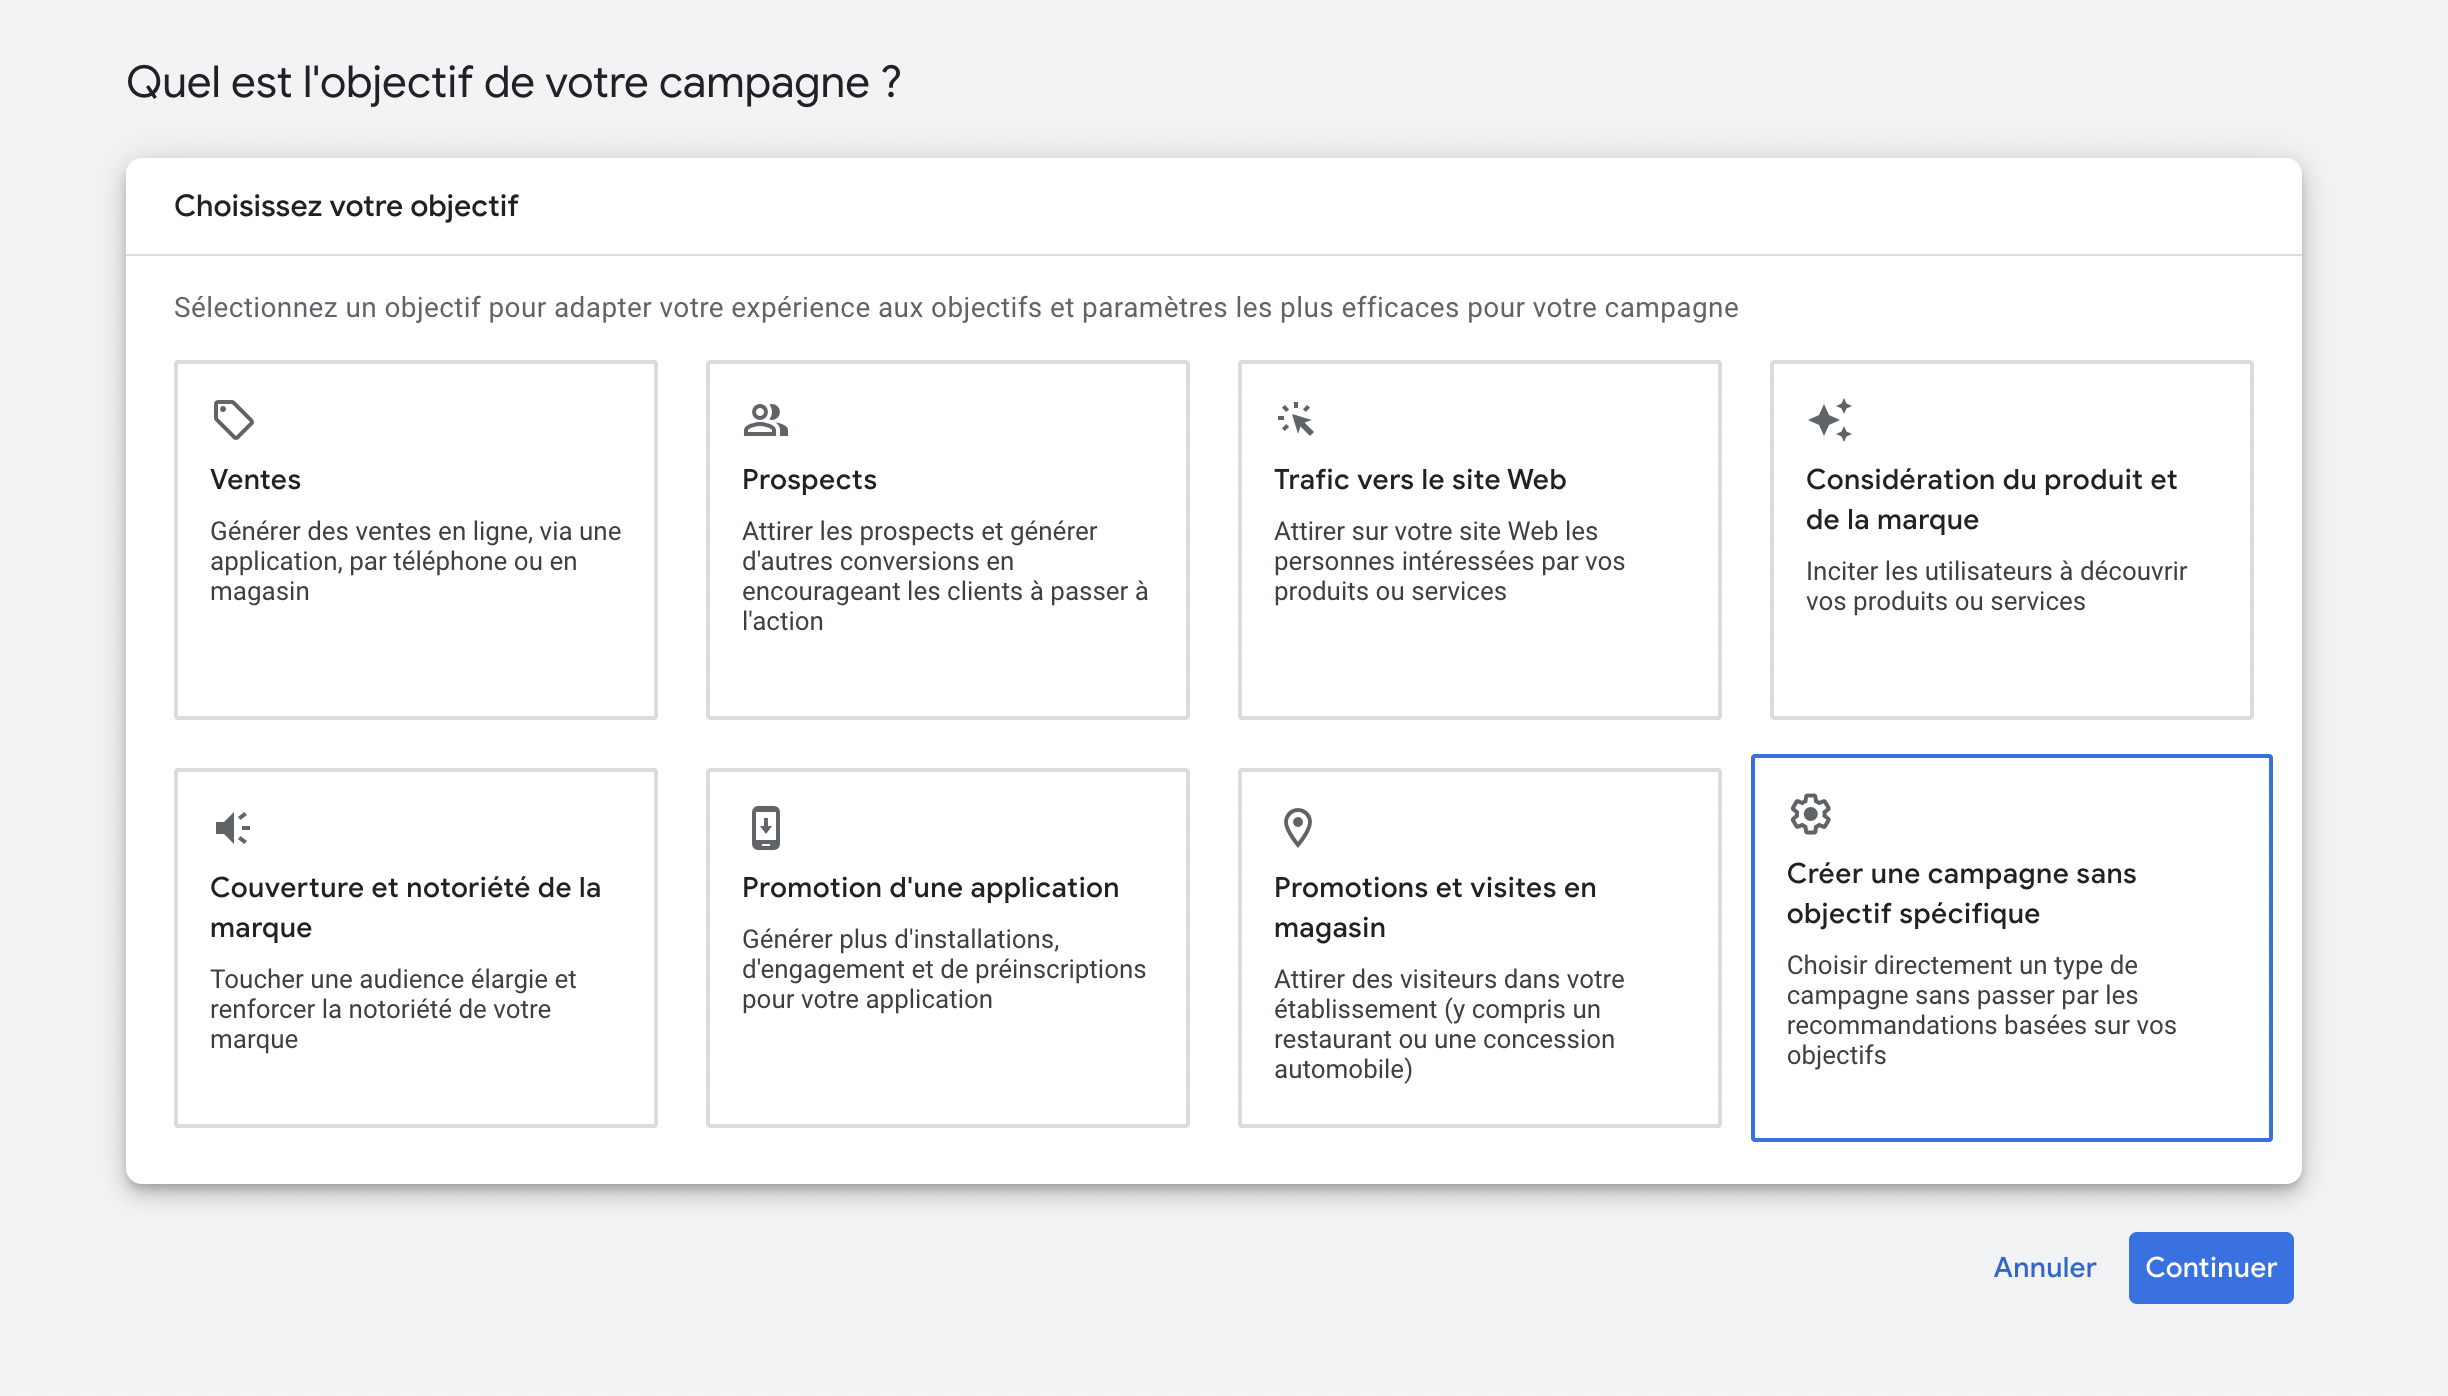Choose Promotion d'une application objective
The width and height of the screenshot is (2448, 1396).
[x=948, y=948]
